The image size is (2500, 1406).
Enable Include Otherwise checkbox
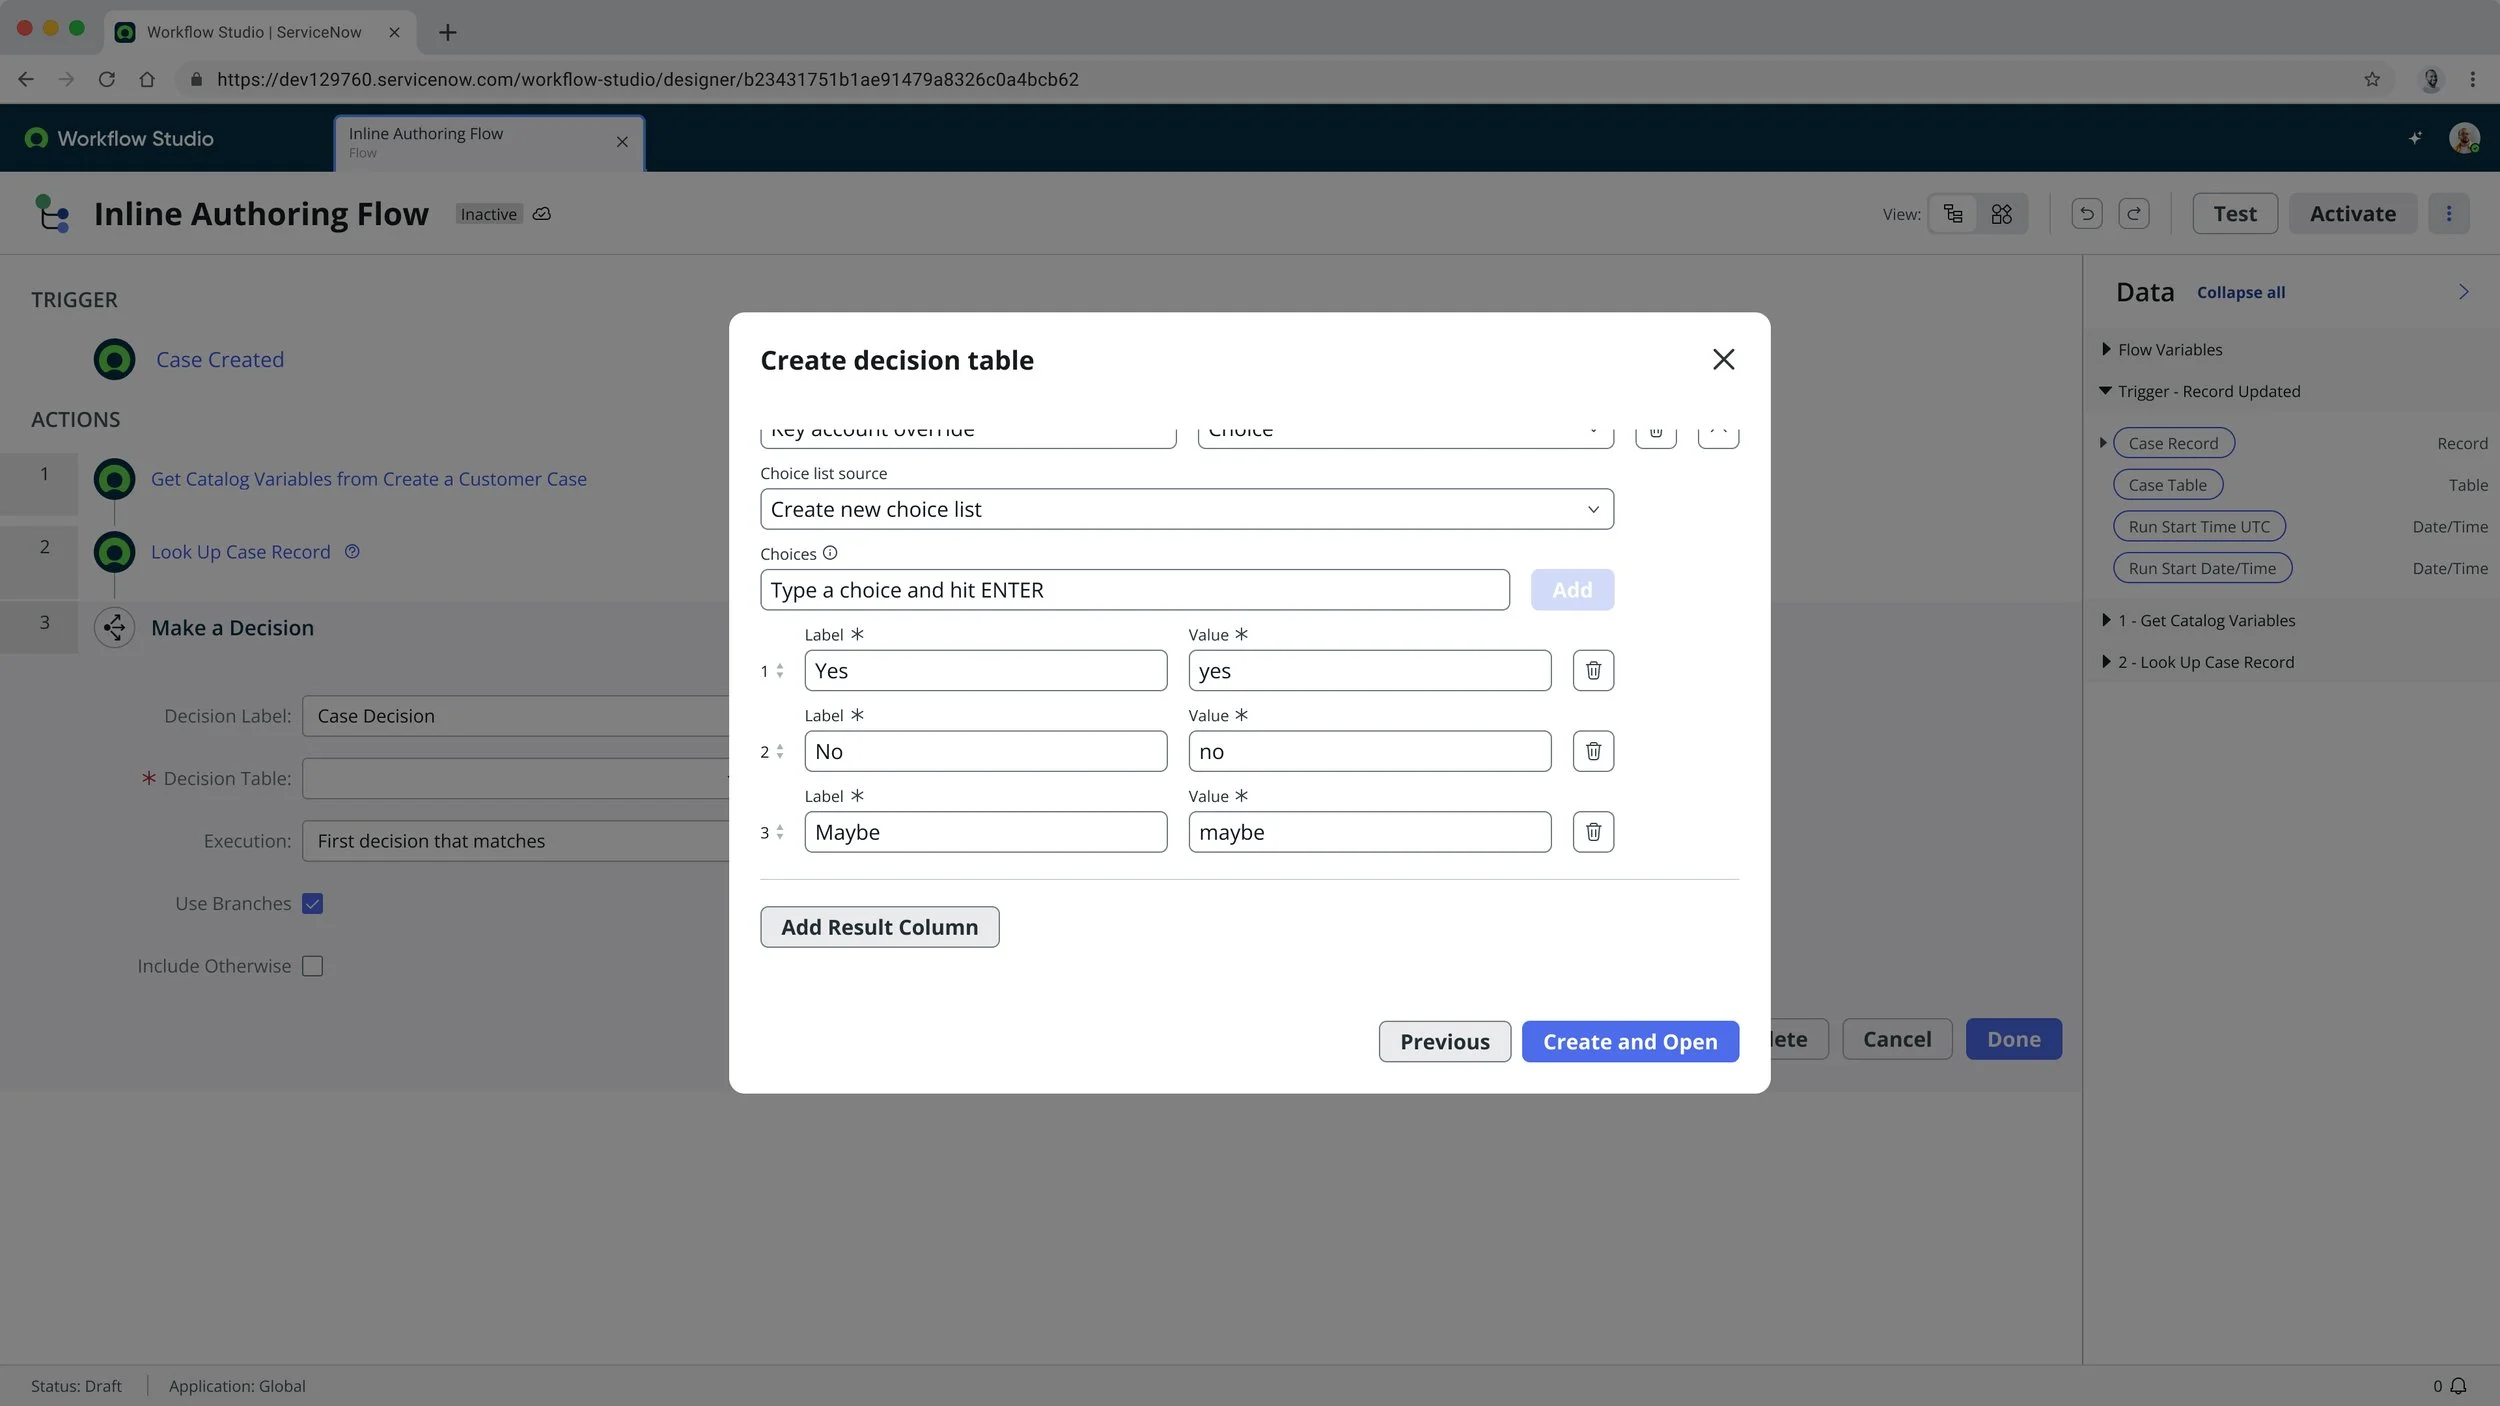coord(312,966)
